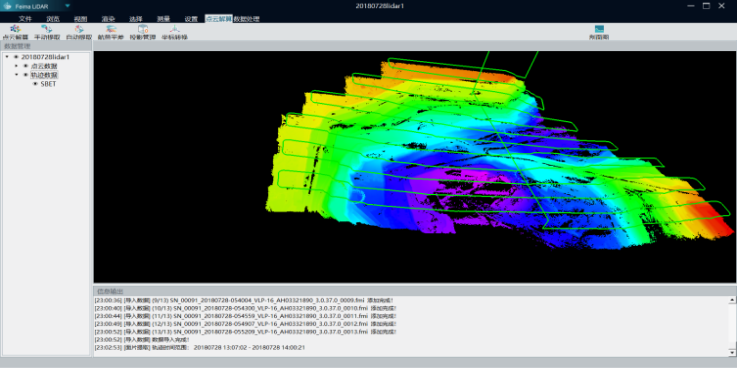Image resolution: width=737 pixels, height=368 pixels.
Task: Toggle visibility of 20180728lidar1 project
Action: [16, 57]
